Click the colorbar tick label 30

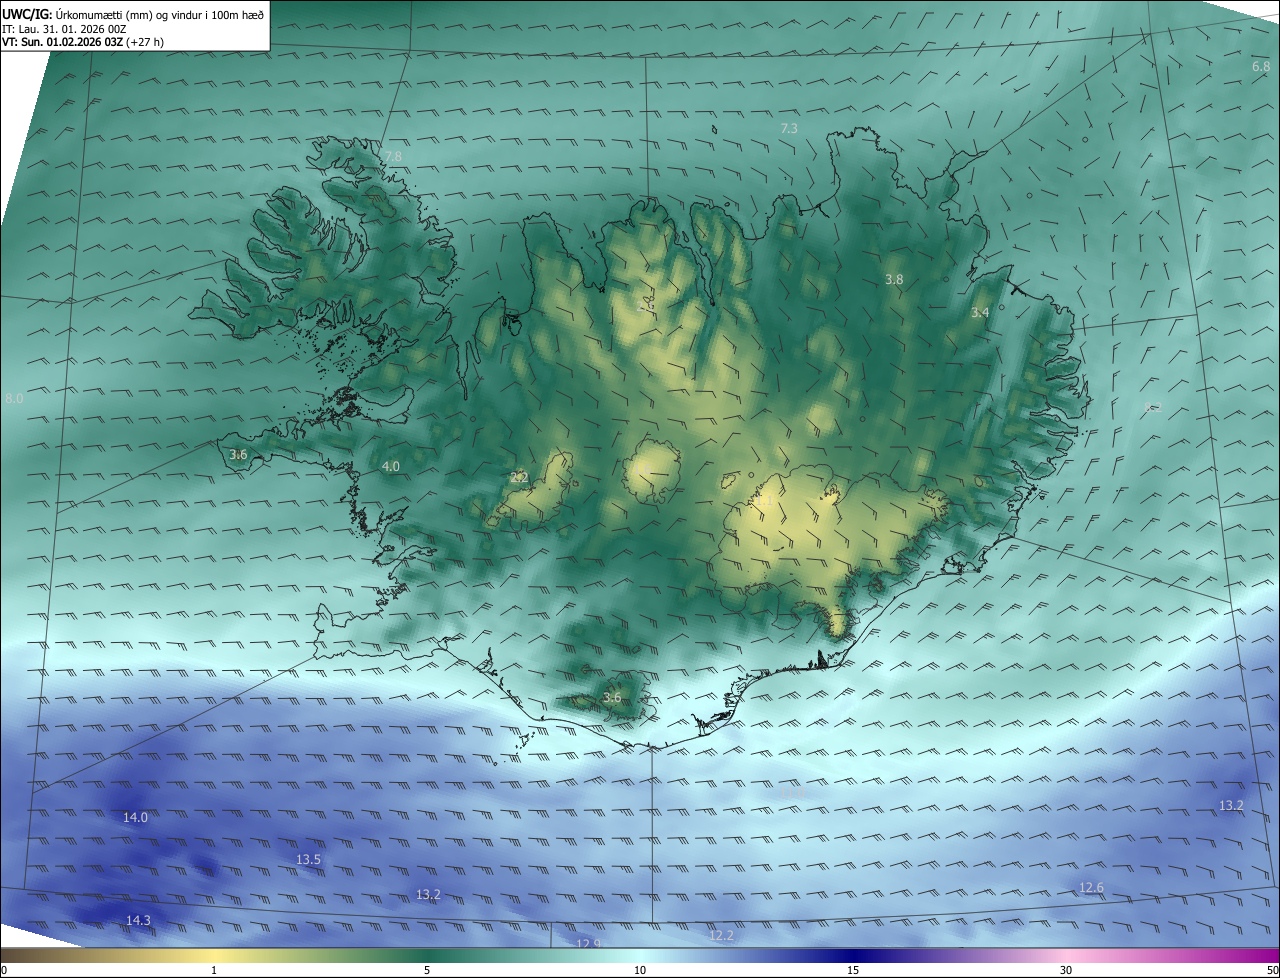pos(1066,970)
